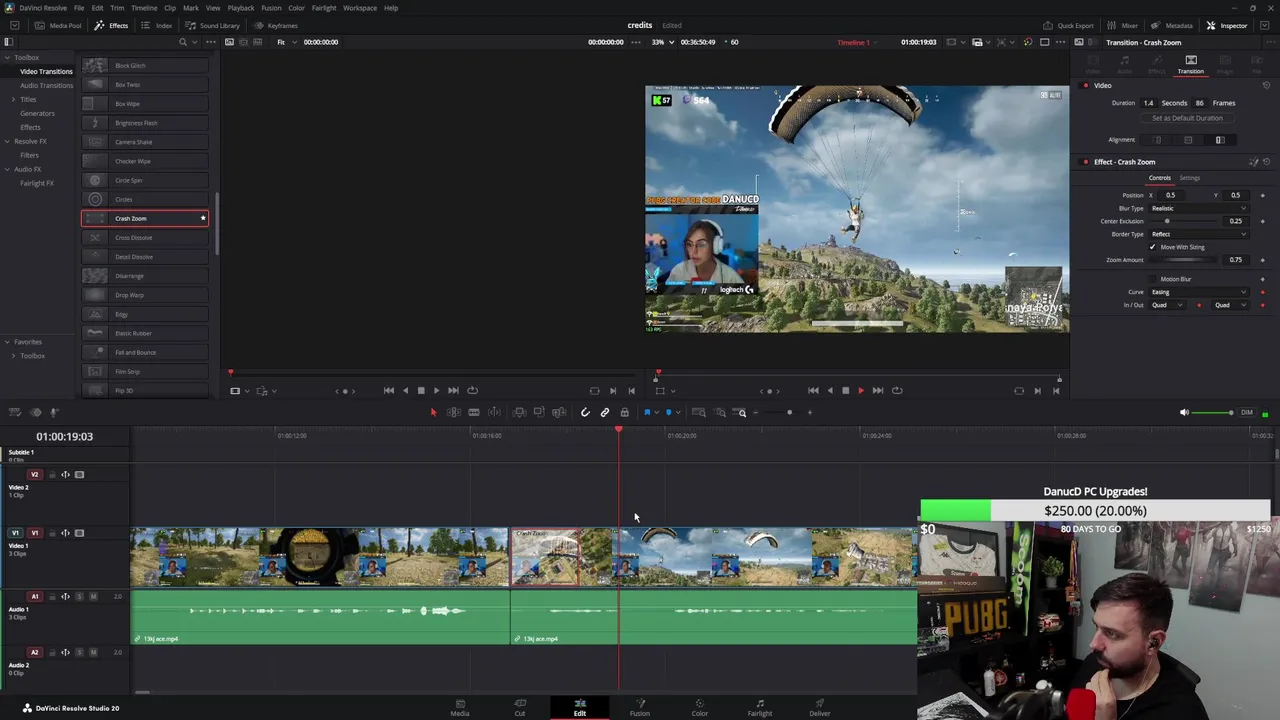The image size is (1280, 720).
Task: Open the first In/Out Quad dropdown
Action: [1166, 305]
